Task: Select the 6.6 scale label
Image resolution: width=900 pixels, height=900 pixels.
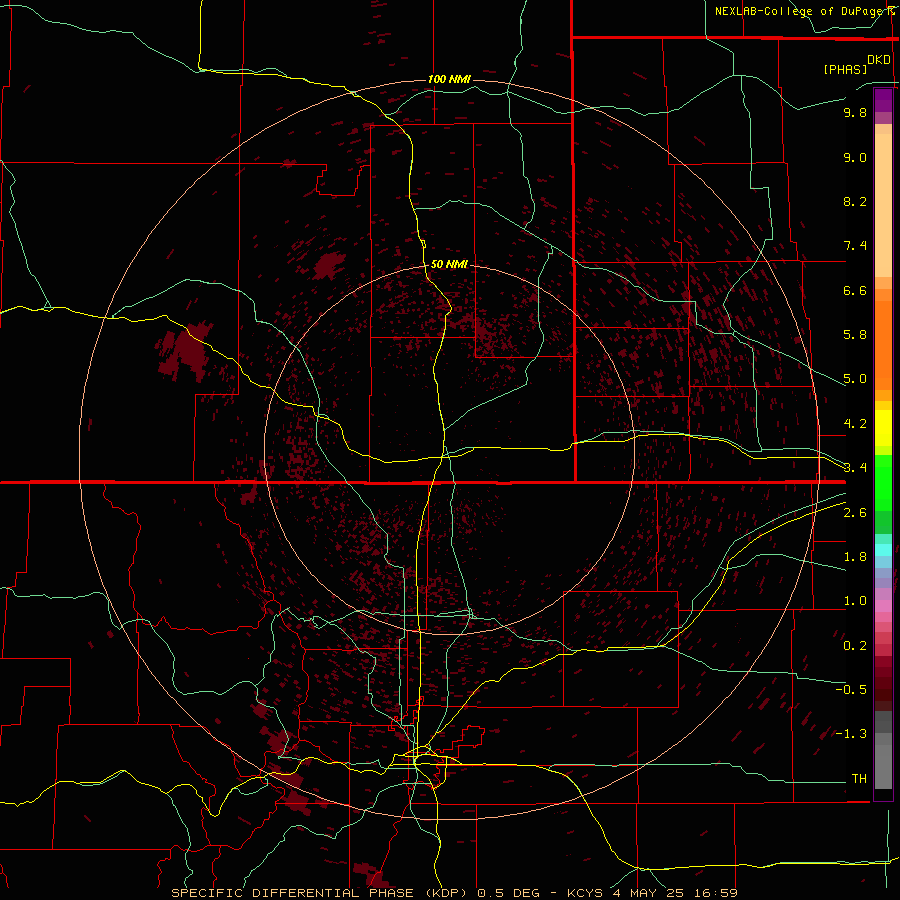Action: [x=855, y=290]
